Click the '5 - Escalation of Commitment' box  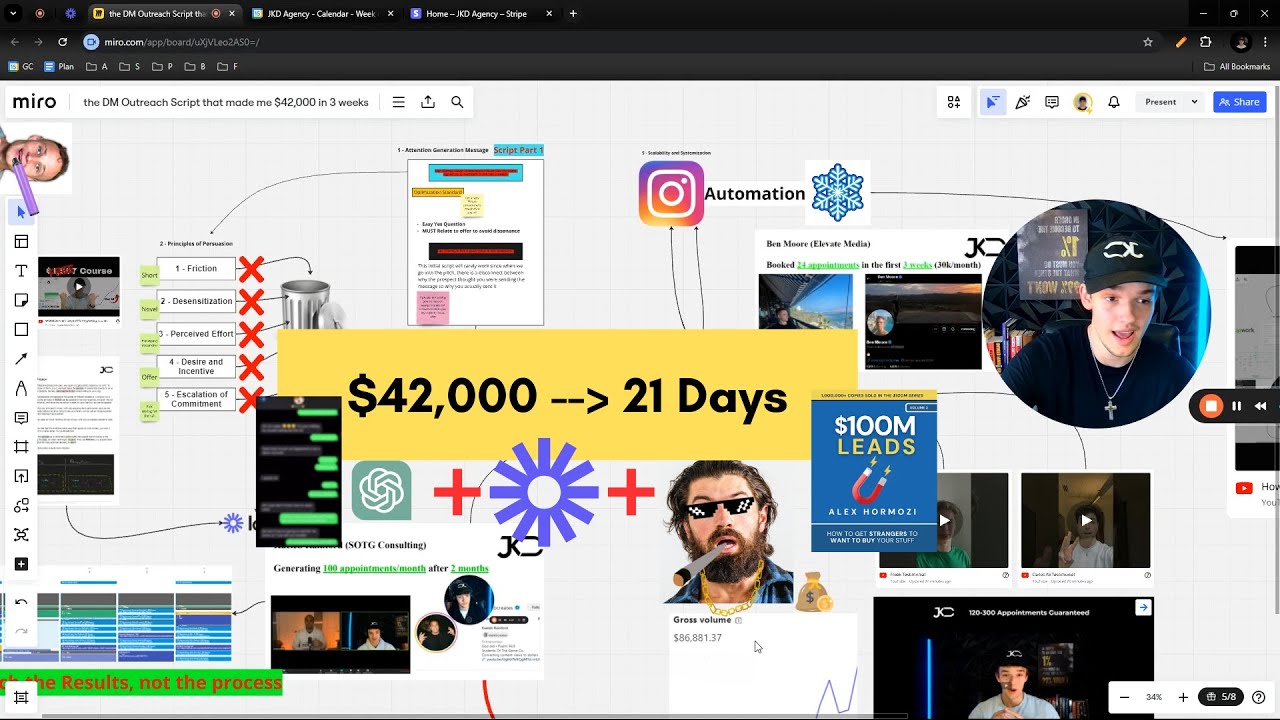pyautogui.click(x=196, y=399)
